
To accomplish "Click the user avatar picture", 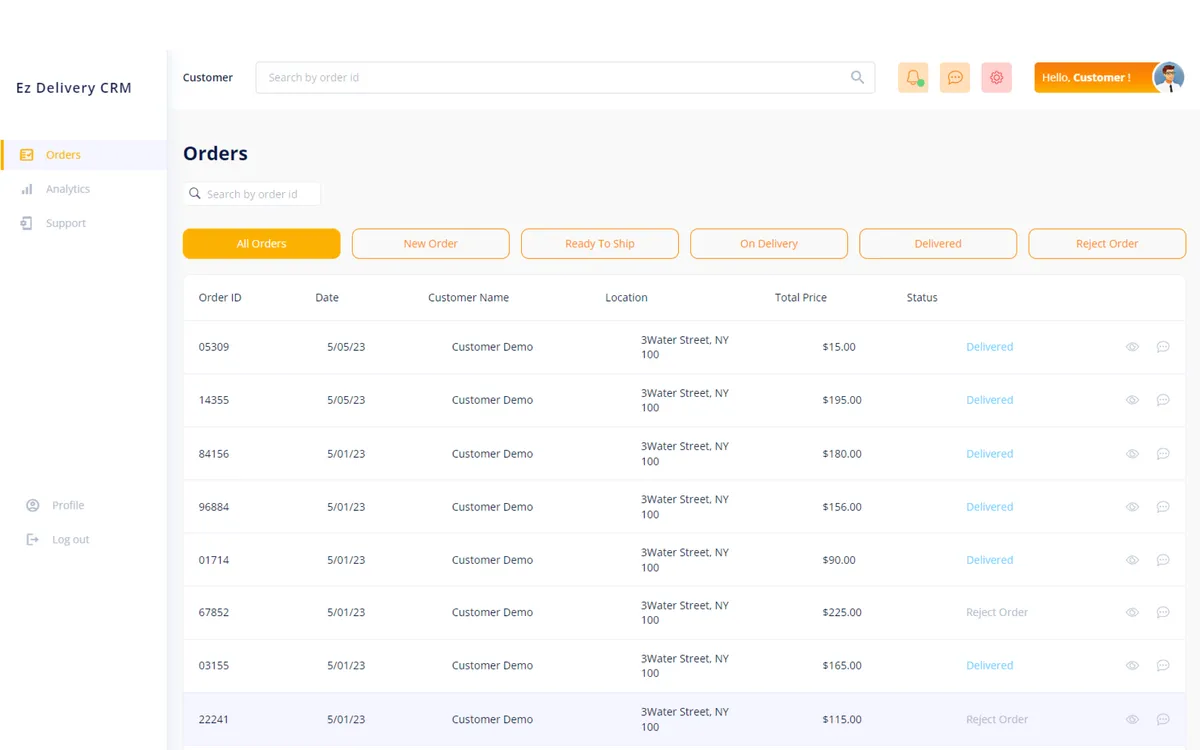I will (x=1169, y=77).
